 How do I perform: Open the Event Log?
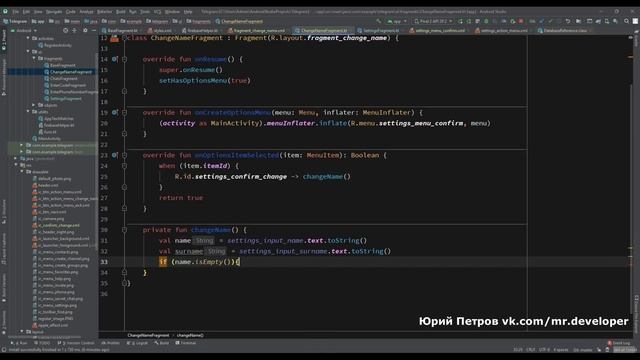pos(618,343)
